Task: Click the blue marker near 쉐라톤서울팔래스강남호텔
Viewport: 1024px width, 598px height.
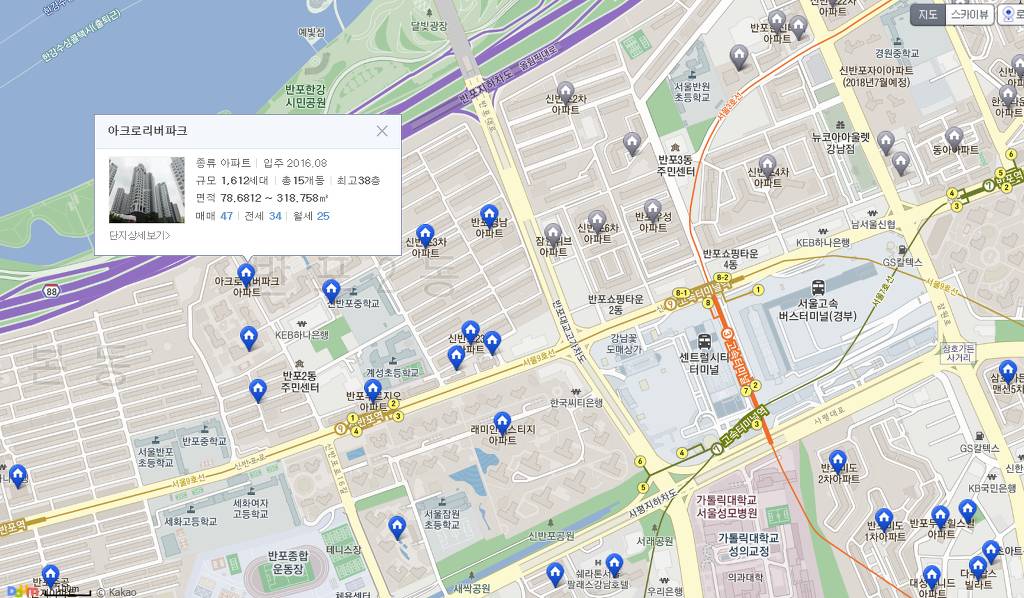Action: tap(614, 562)
